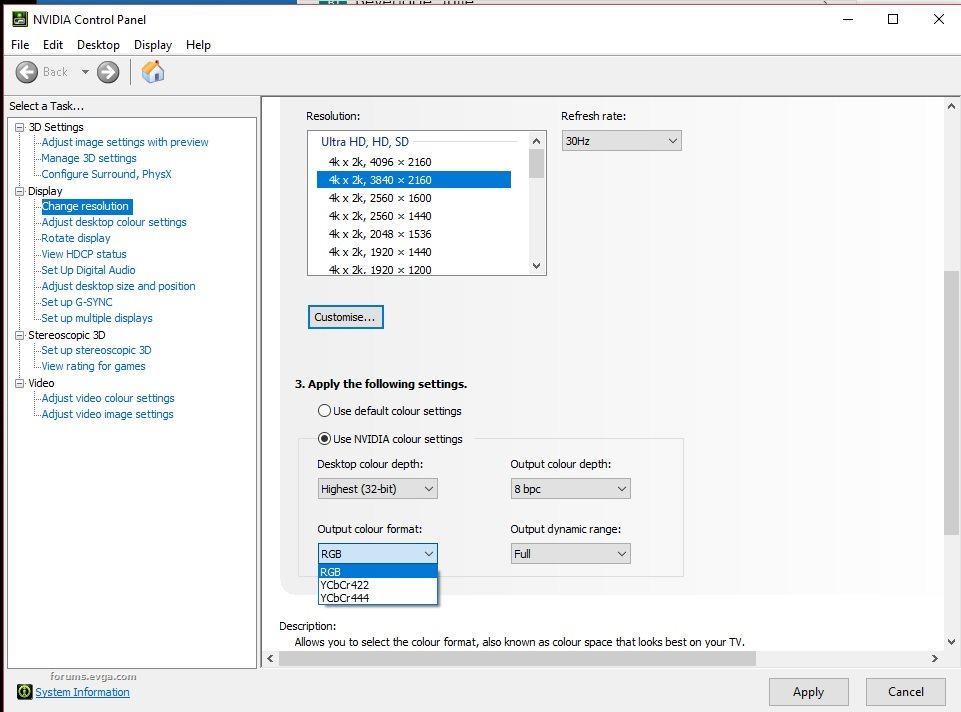
Task: Choose RGB in the open format list
Action: (x=378, y=572)
